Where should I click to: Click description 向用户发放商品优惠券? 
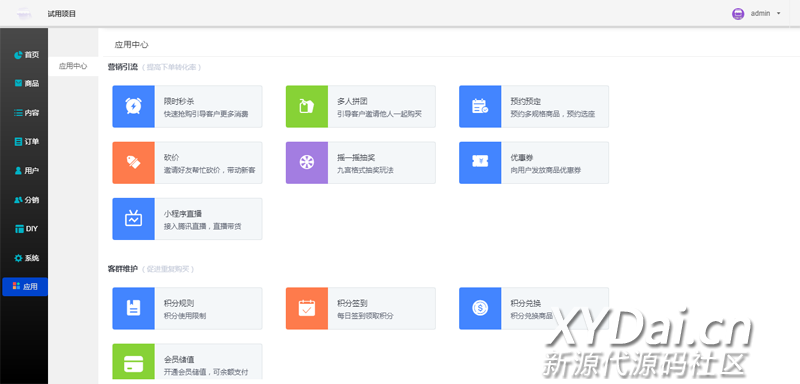tap(546, 170)
